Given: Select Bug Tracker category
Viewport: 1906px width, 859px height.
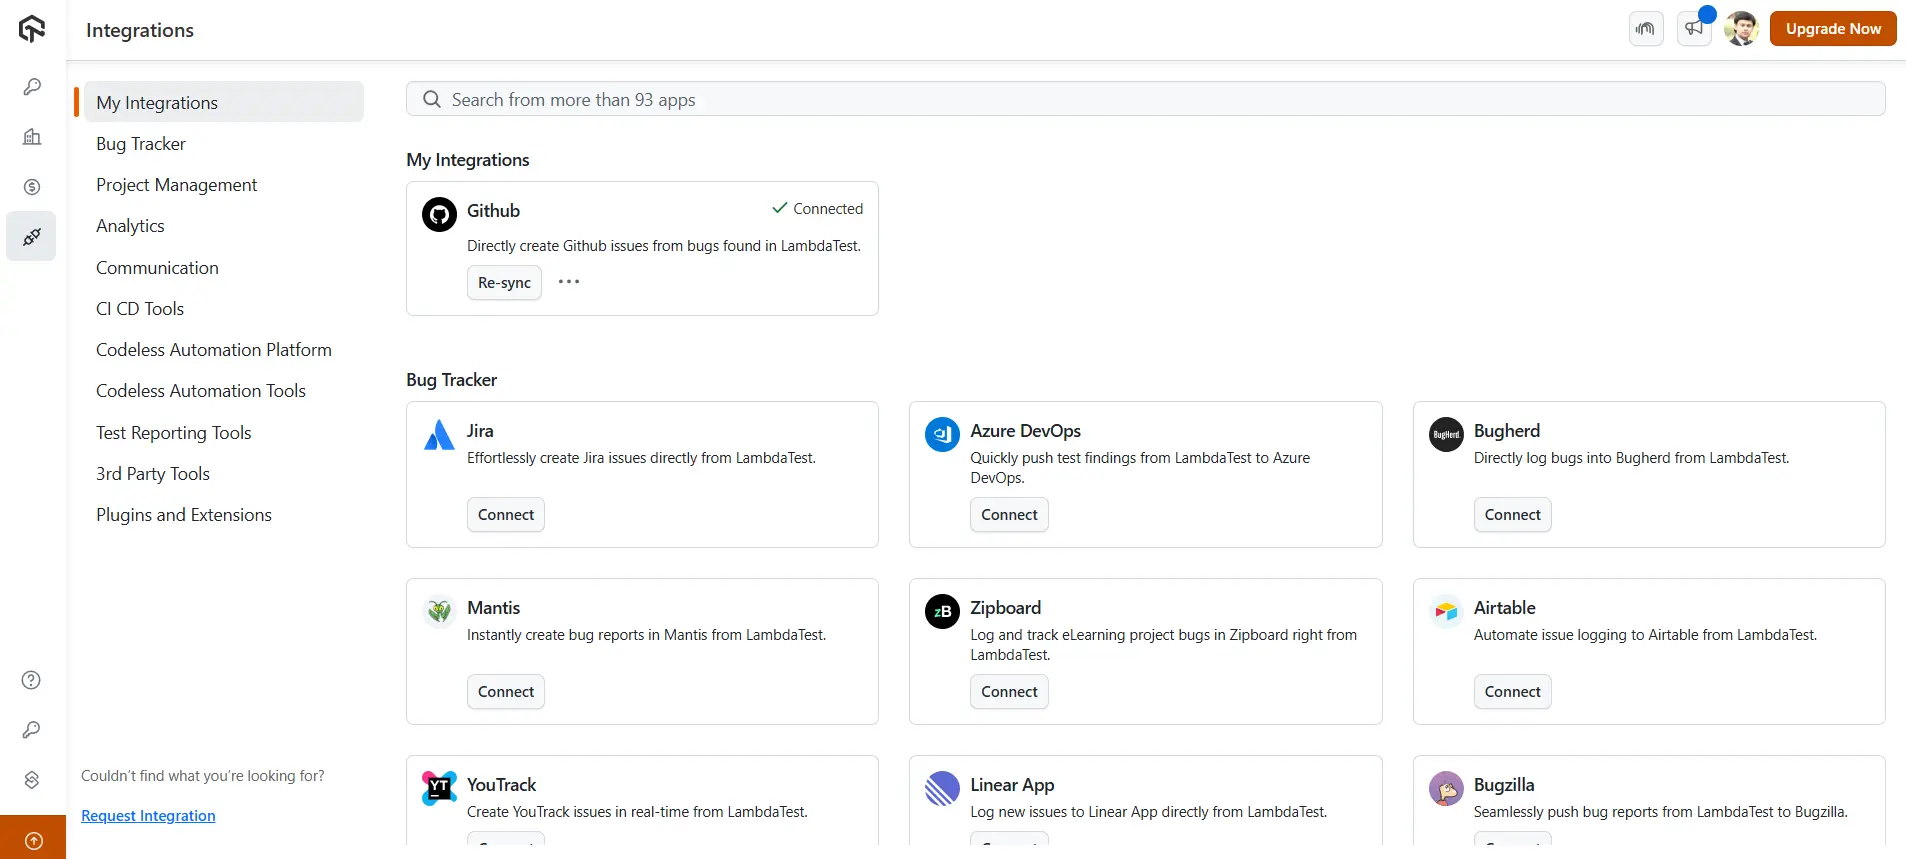Looking at the screenshot, I should 141,144.
